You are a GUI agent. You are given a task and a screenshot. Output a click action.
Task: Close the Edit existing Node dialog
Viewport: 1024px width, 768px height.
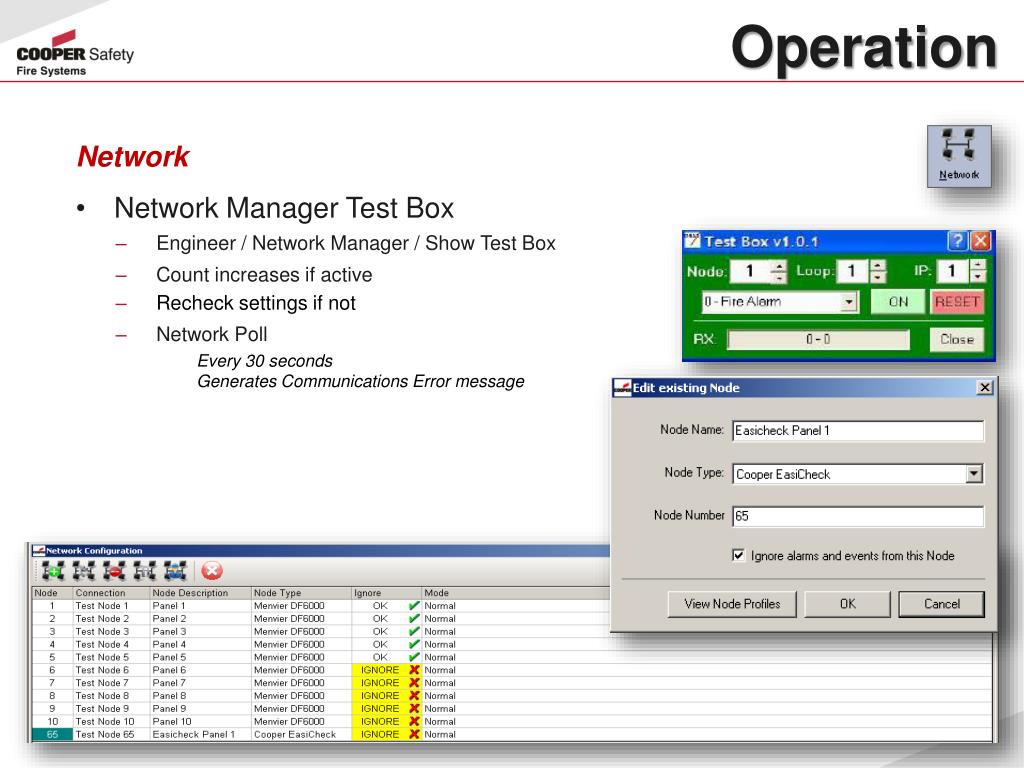coord(985,387)
